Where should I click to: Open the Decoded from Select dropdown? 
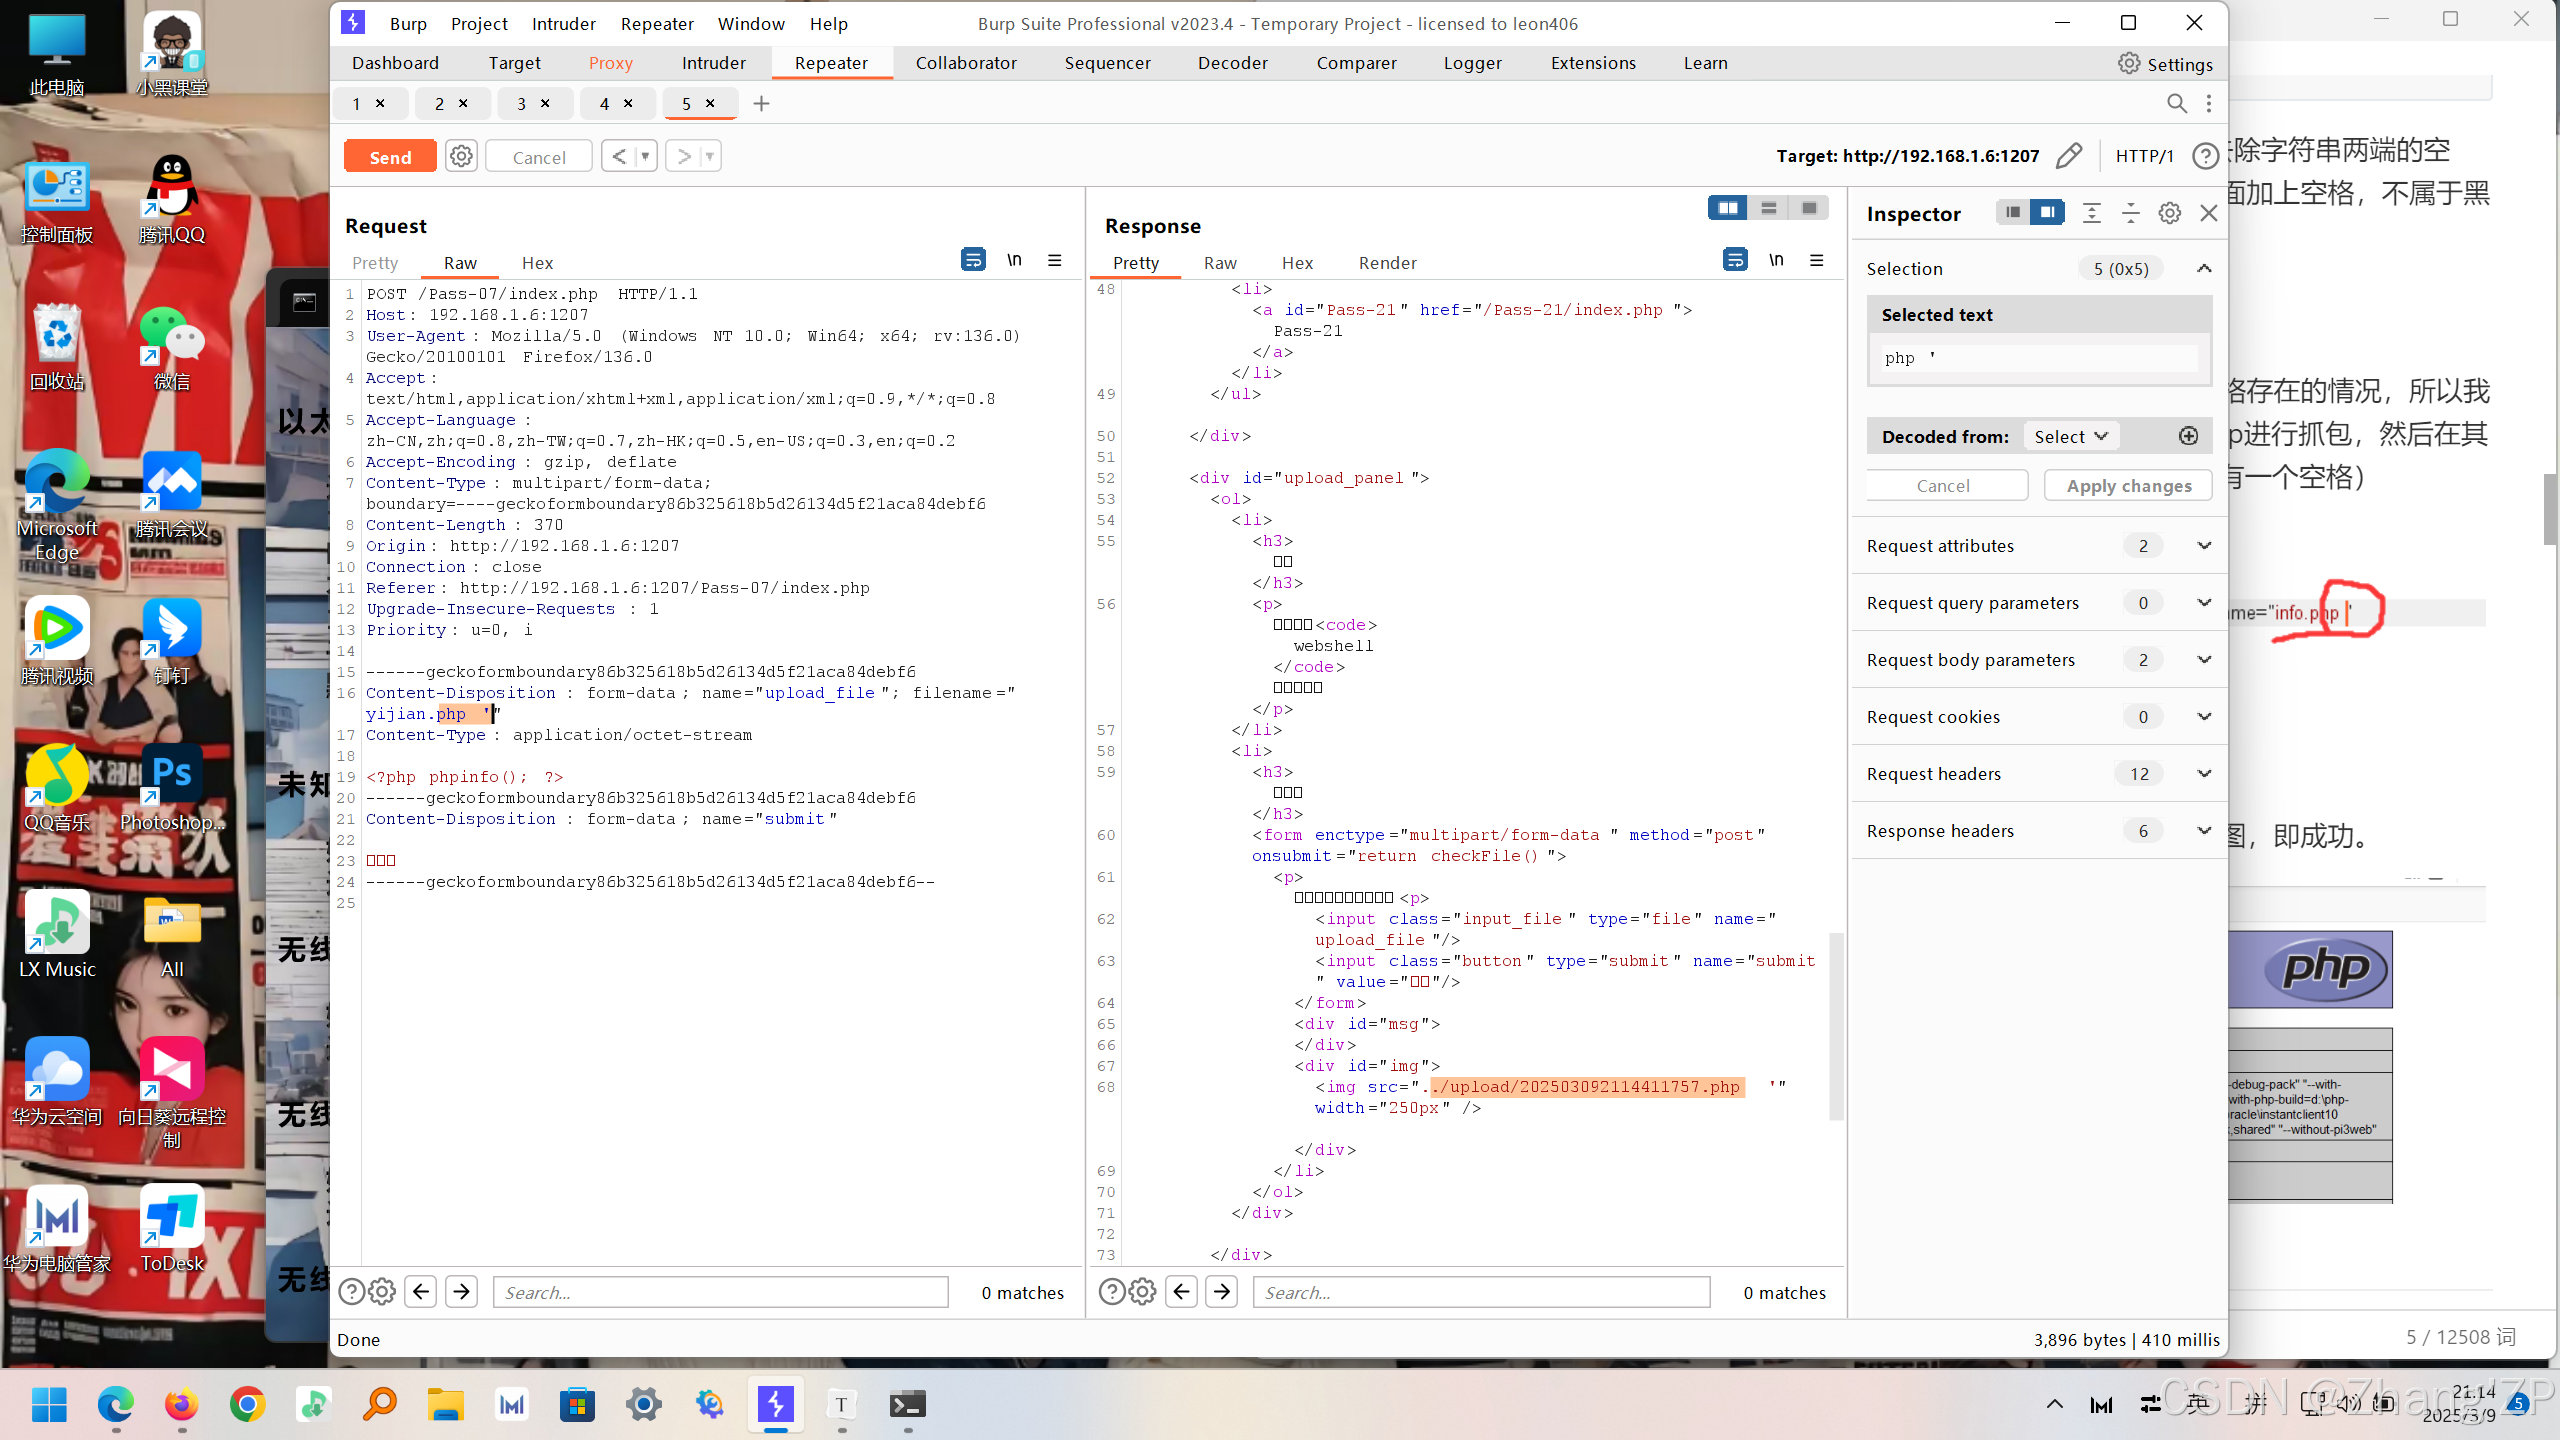pos(2070,436)
